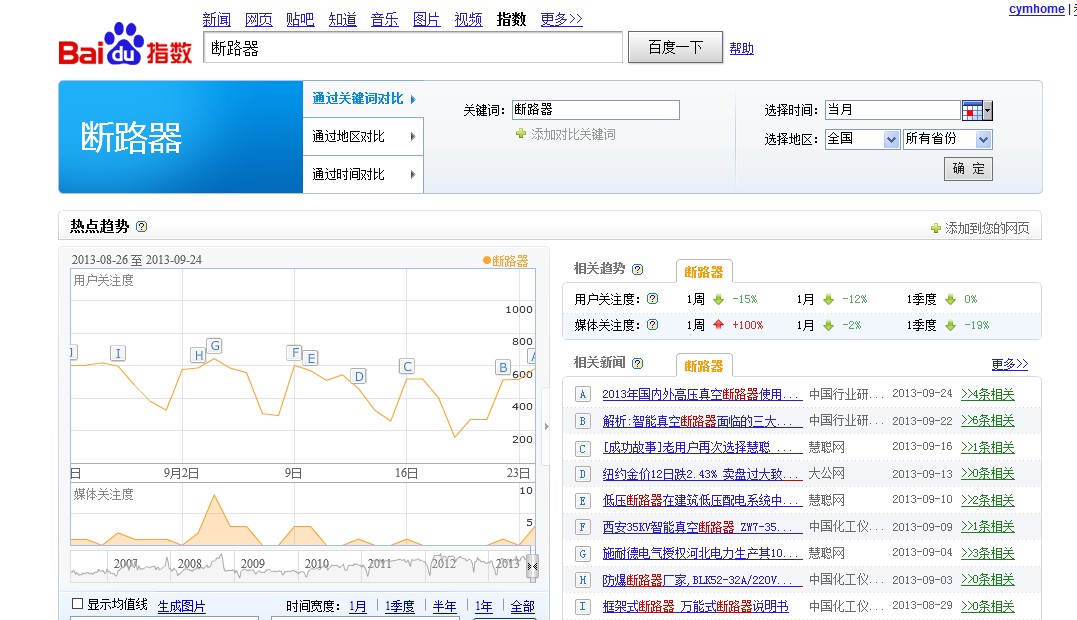Open the 新闻 top navigation tab
Screen dimensions: 1077x620
point(216,19)
